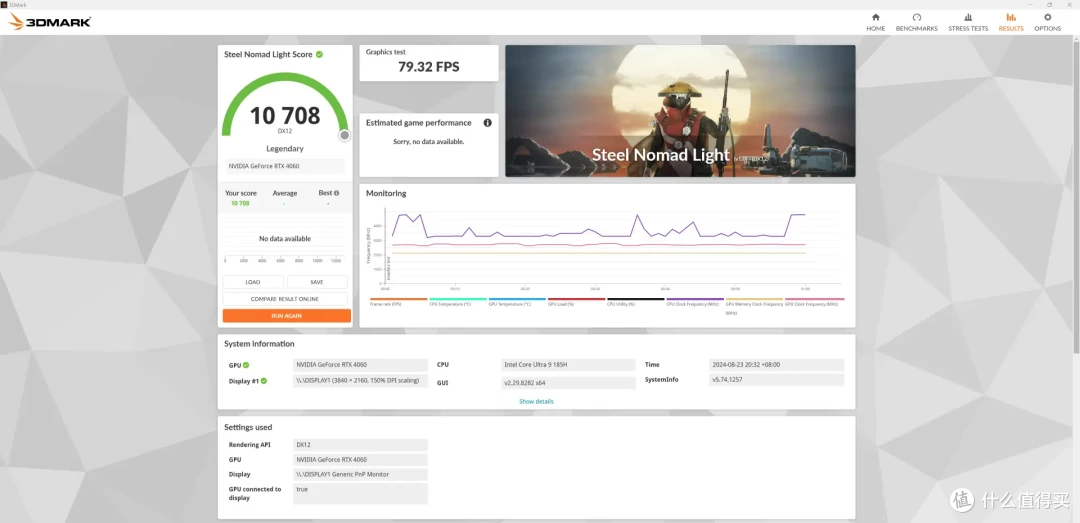Click the Your score value 10 708
Image resolution: width=1080 pixels, height=523 pixels.
[x=240, y=203]
